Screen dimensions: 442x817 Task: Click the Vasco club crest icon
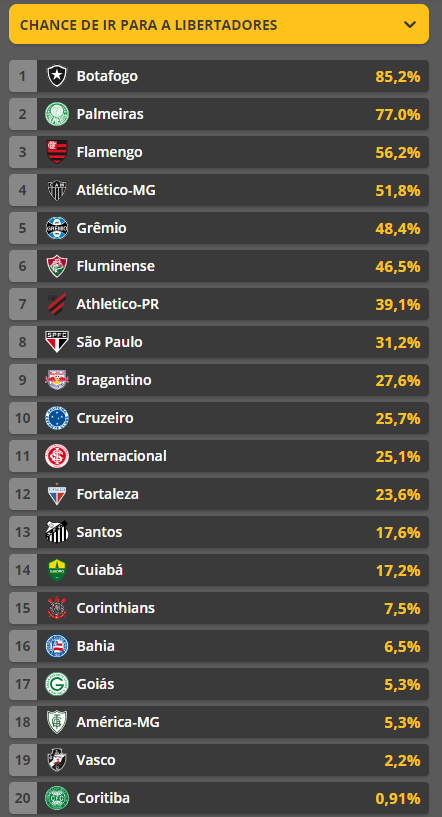click(57, 761)
